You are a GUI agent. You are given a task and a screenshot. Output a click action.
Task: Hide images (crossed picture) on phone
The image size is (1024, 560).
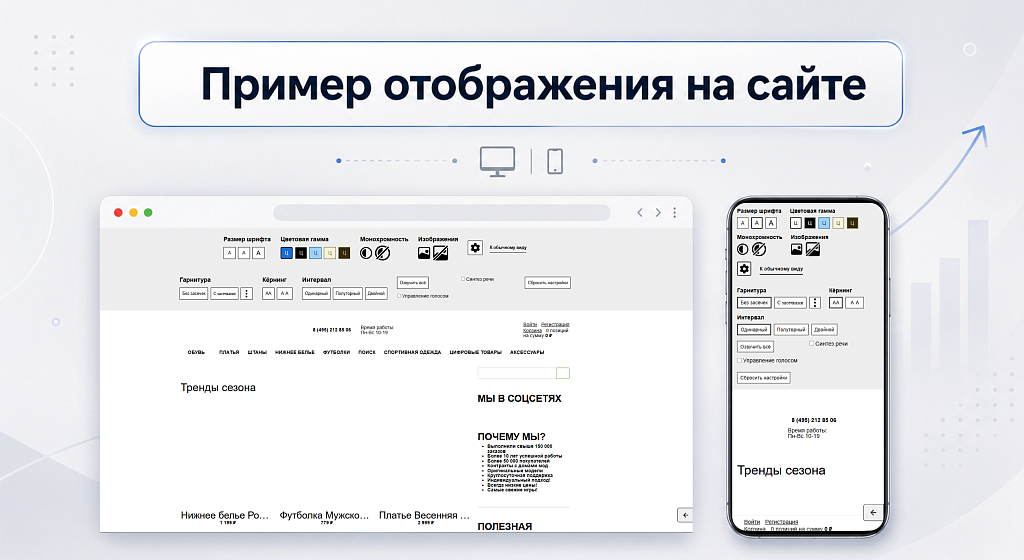pos(812,249)
